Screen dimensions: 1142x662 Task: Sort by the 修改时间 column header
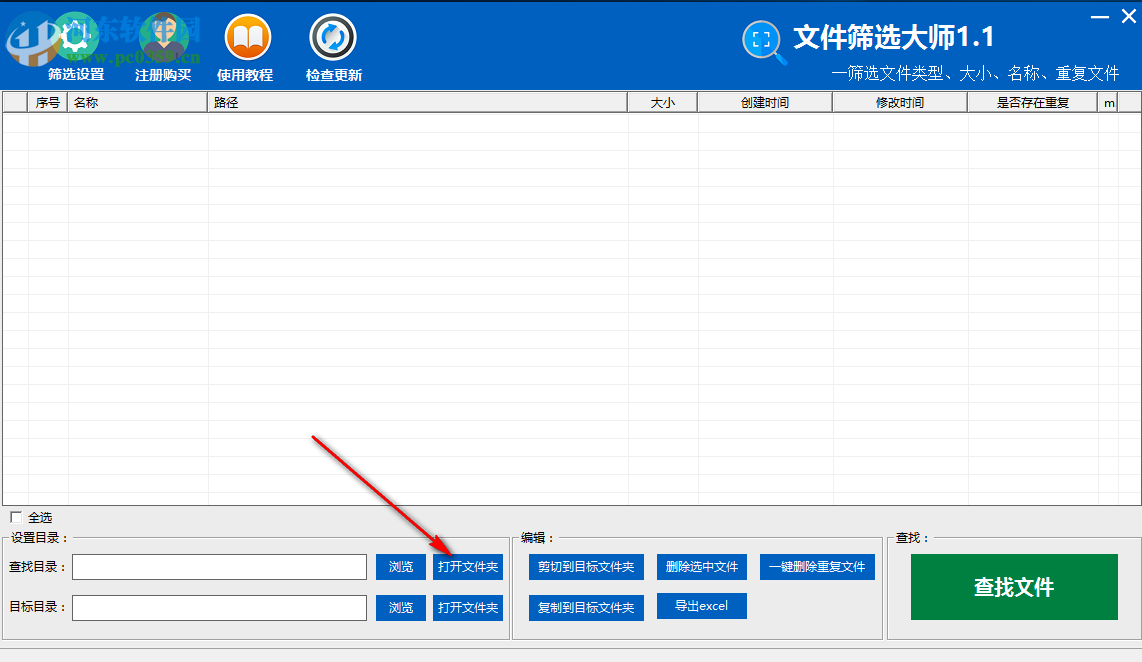tap(899, 103)
